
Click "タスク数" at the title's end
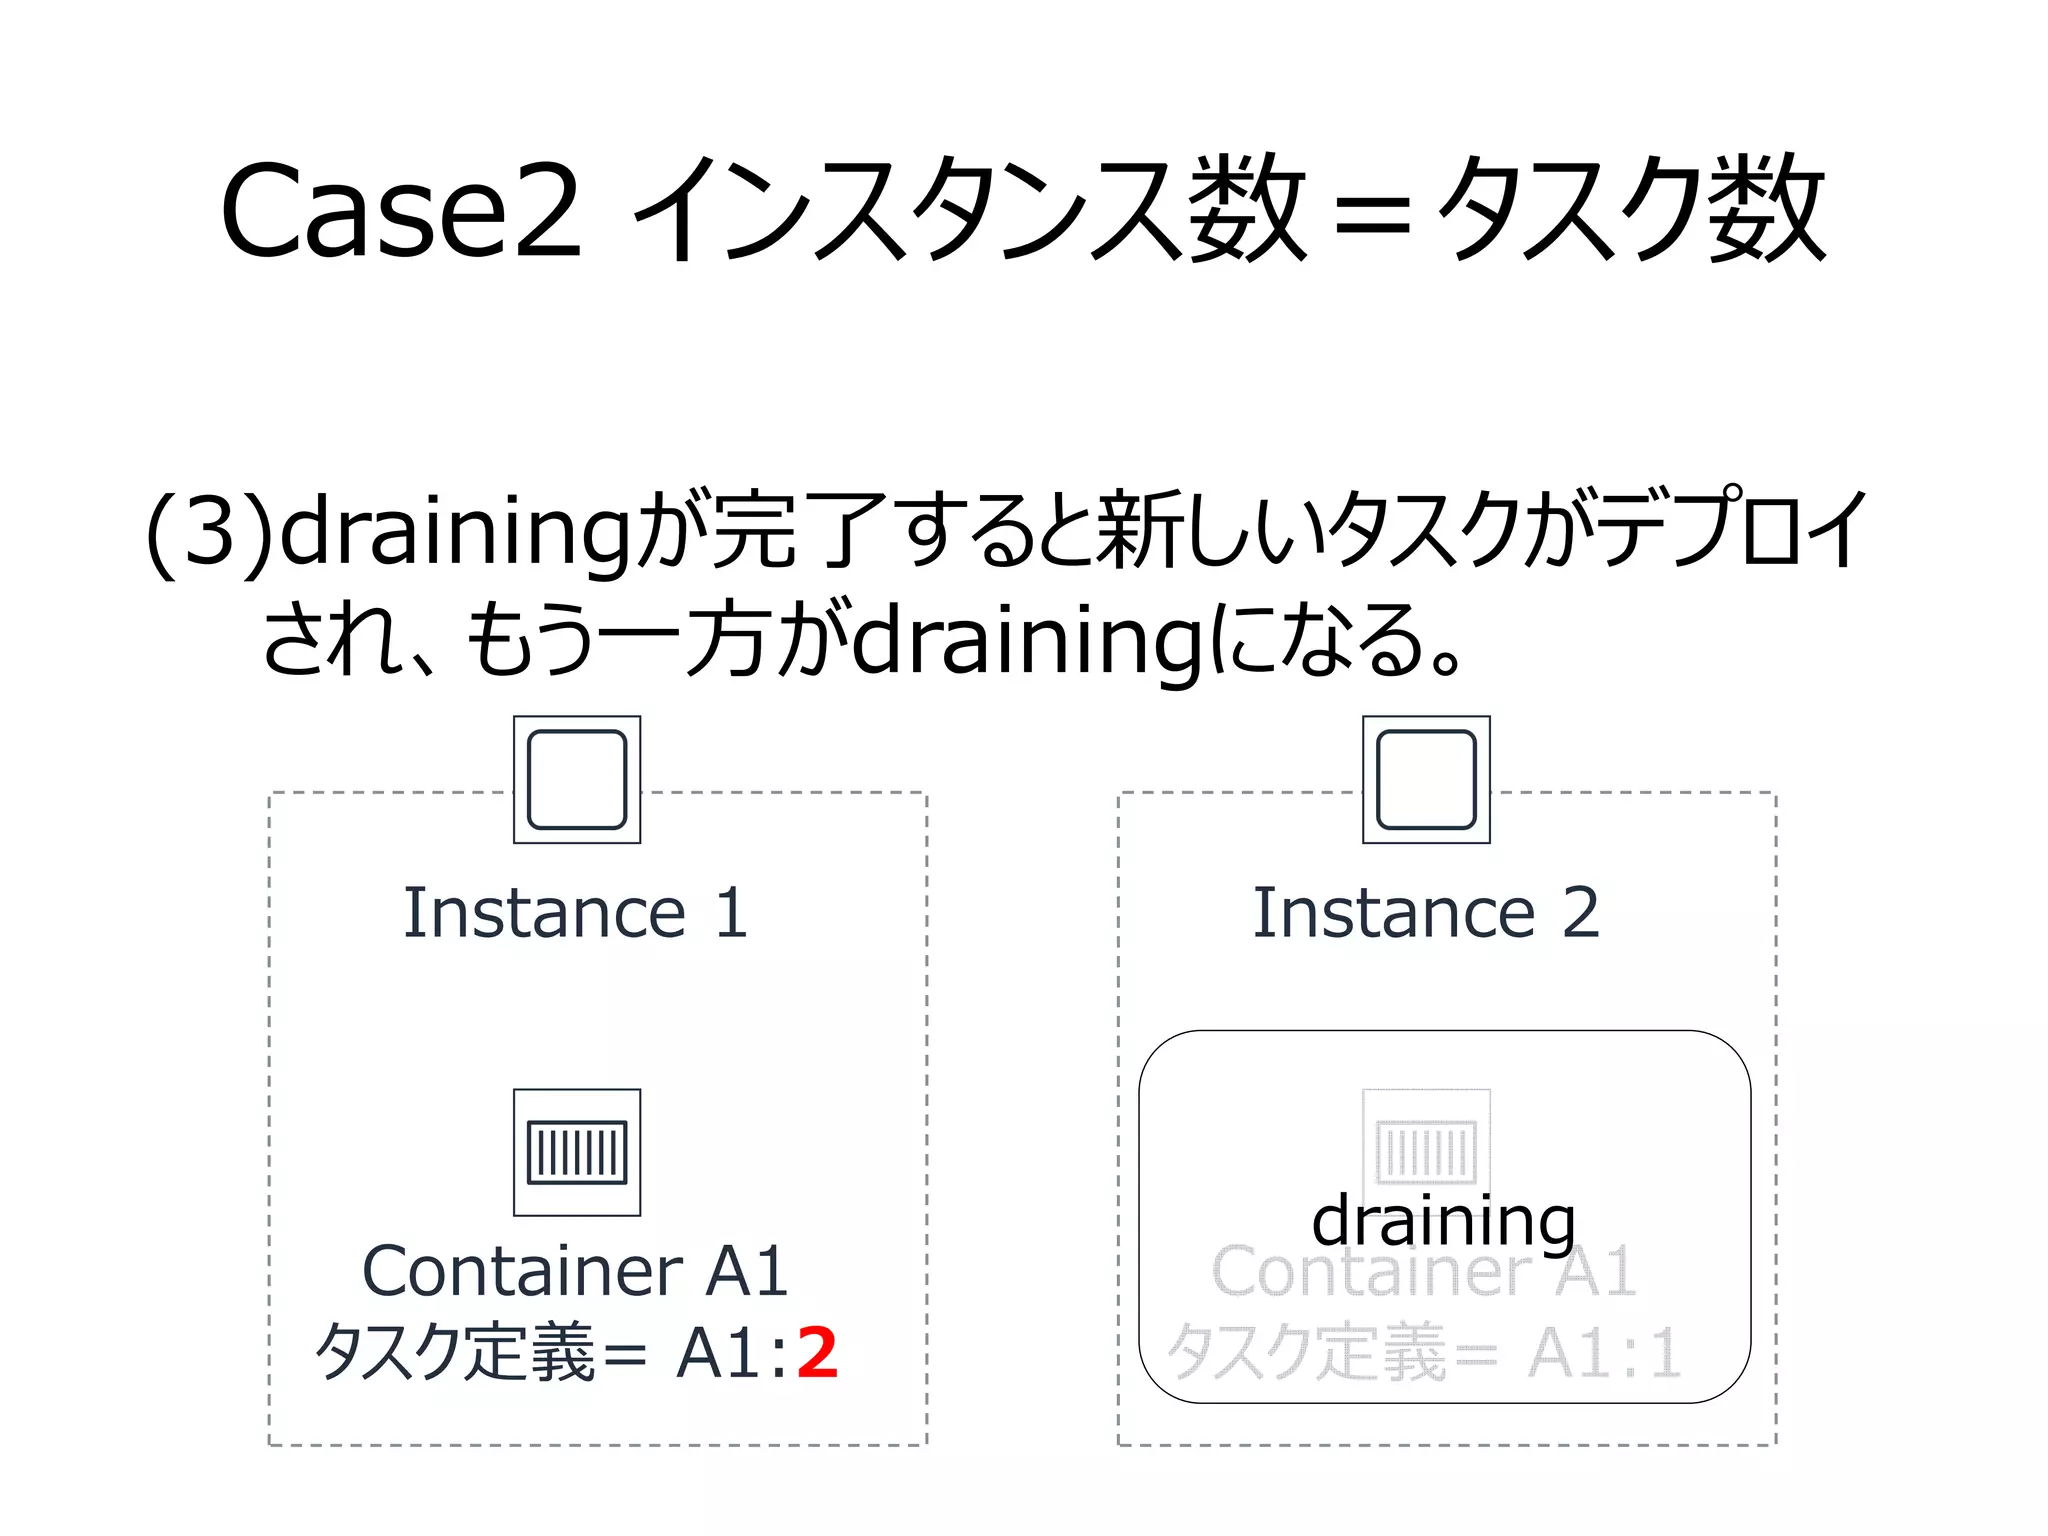pos(1630,210)
